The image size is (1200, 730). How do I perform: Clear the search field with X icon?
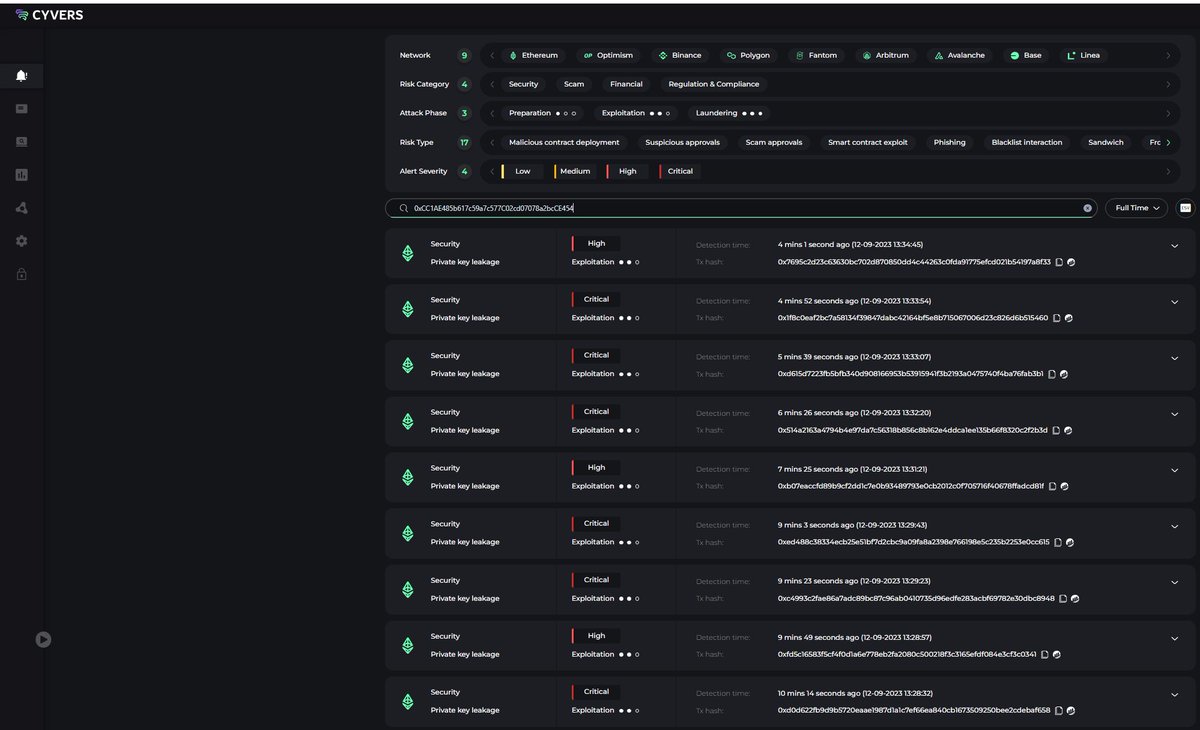tap(1088, 208)
